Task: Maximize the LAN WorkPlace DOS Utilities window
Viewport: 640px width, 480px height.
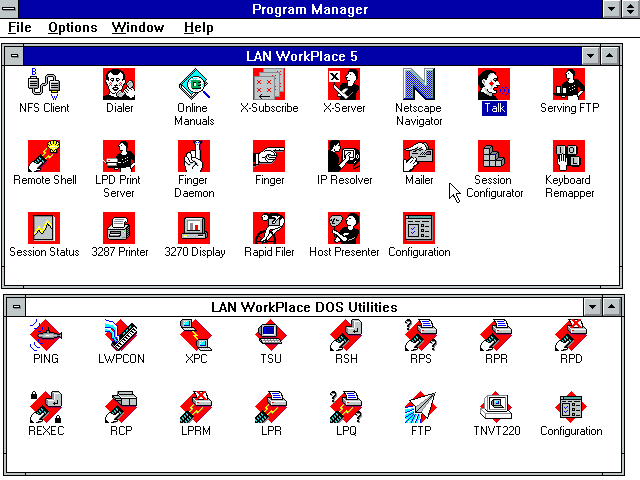Action: [x=611, y=307]
